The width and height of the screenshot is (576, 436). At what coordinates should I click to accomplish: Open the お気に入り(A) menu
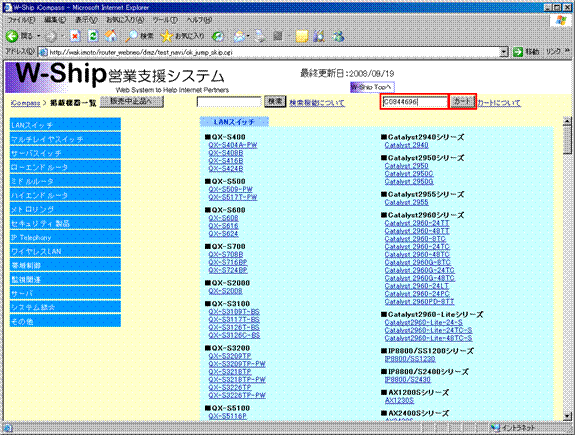click(x=125, y=20)
